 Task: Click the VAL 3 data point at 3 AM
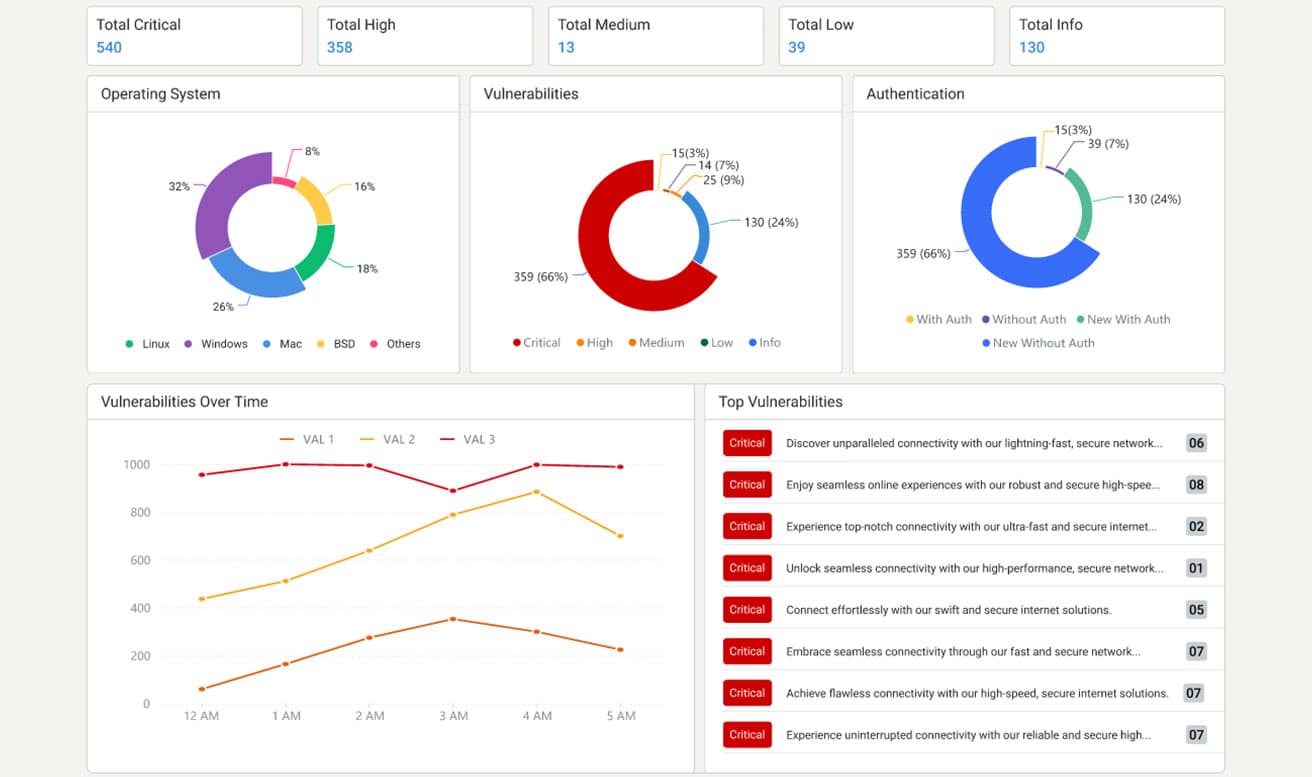pos(453,491)
